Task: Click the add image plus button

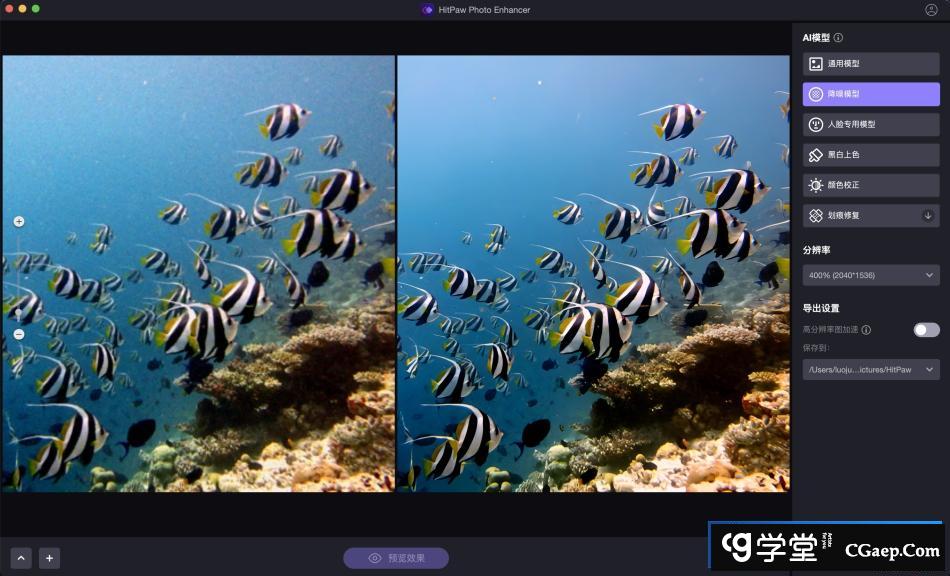Action: (x=49, y=558)
